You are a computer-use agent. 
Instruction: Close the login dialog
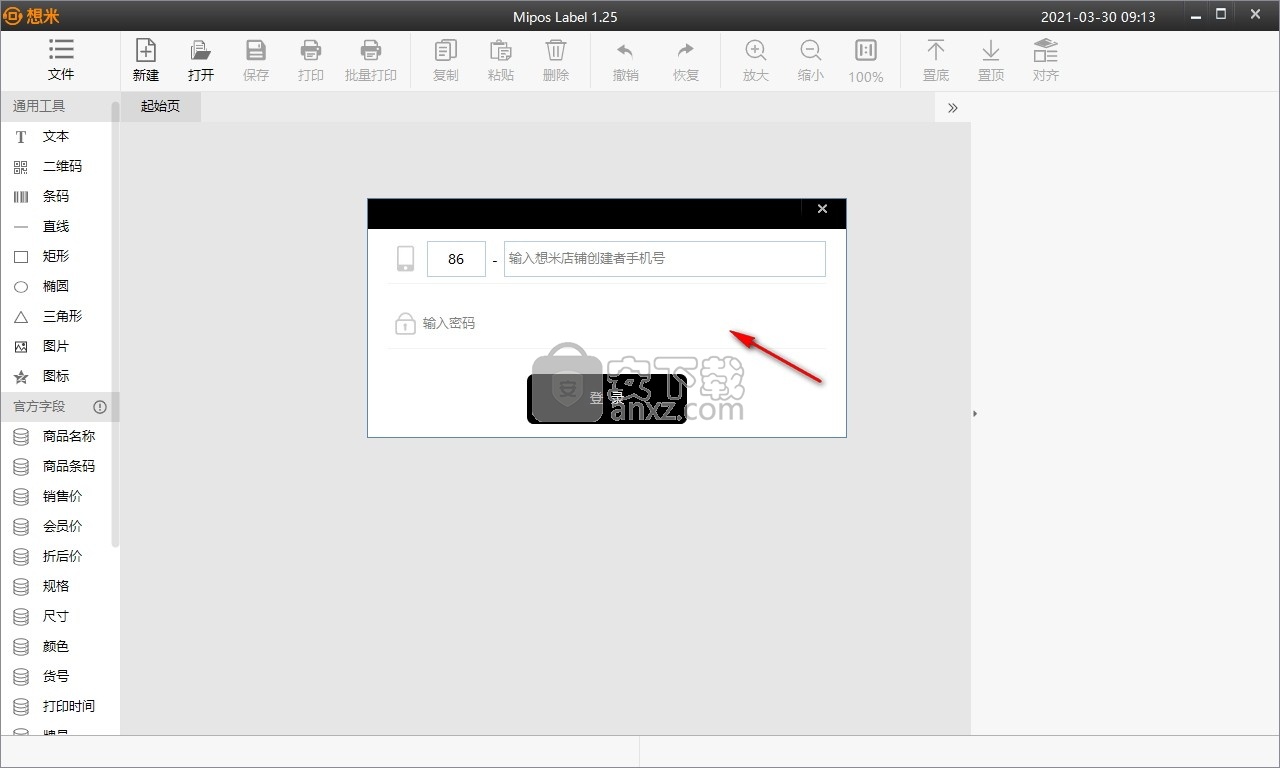[822, 209]
